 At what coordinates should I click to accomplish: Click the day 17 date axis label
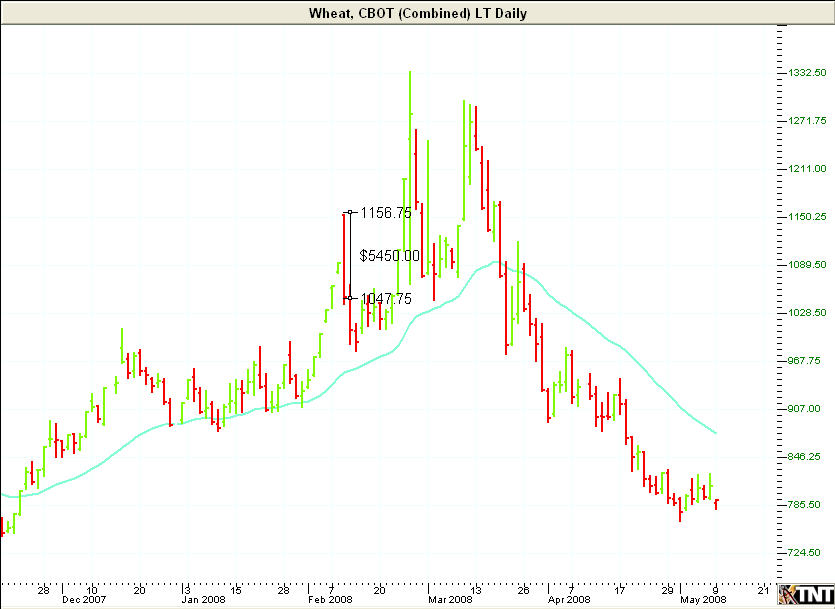pyautogui.click(x=619, y=590)
